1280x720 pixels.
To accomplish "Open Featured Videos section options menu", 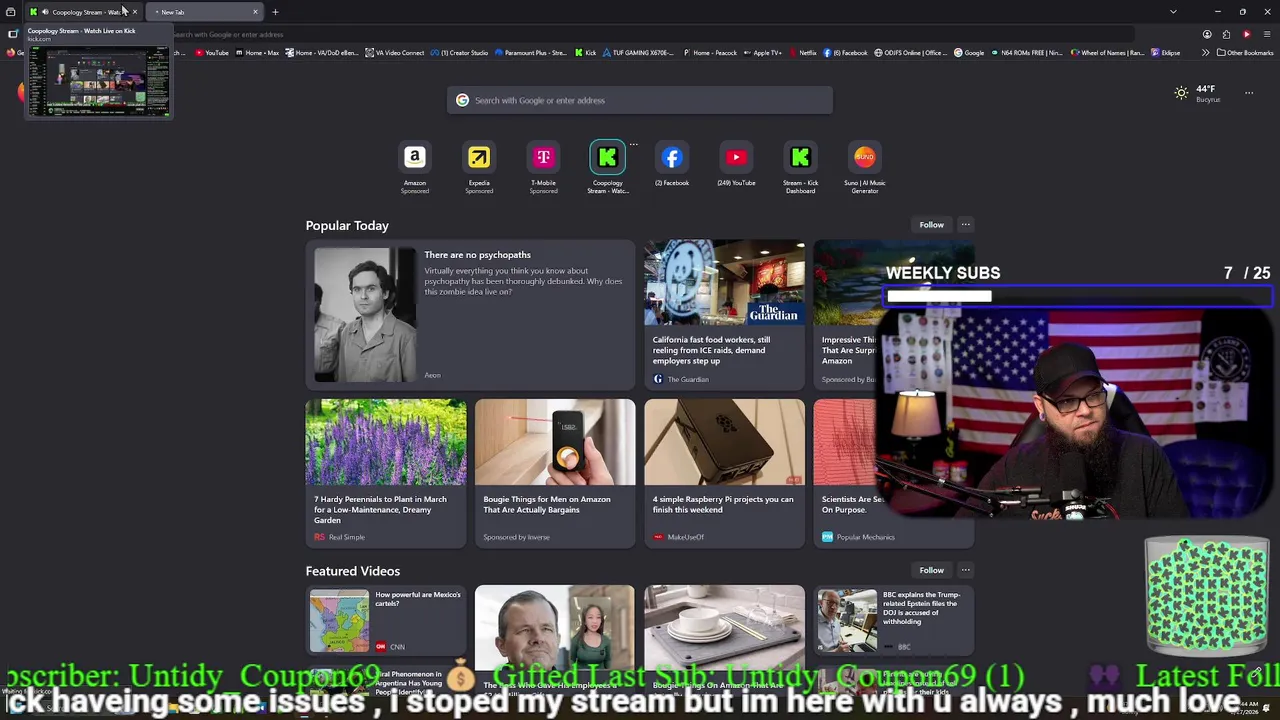I will click(966, 570).
